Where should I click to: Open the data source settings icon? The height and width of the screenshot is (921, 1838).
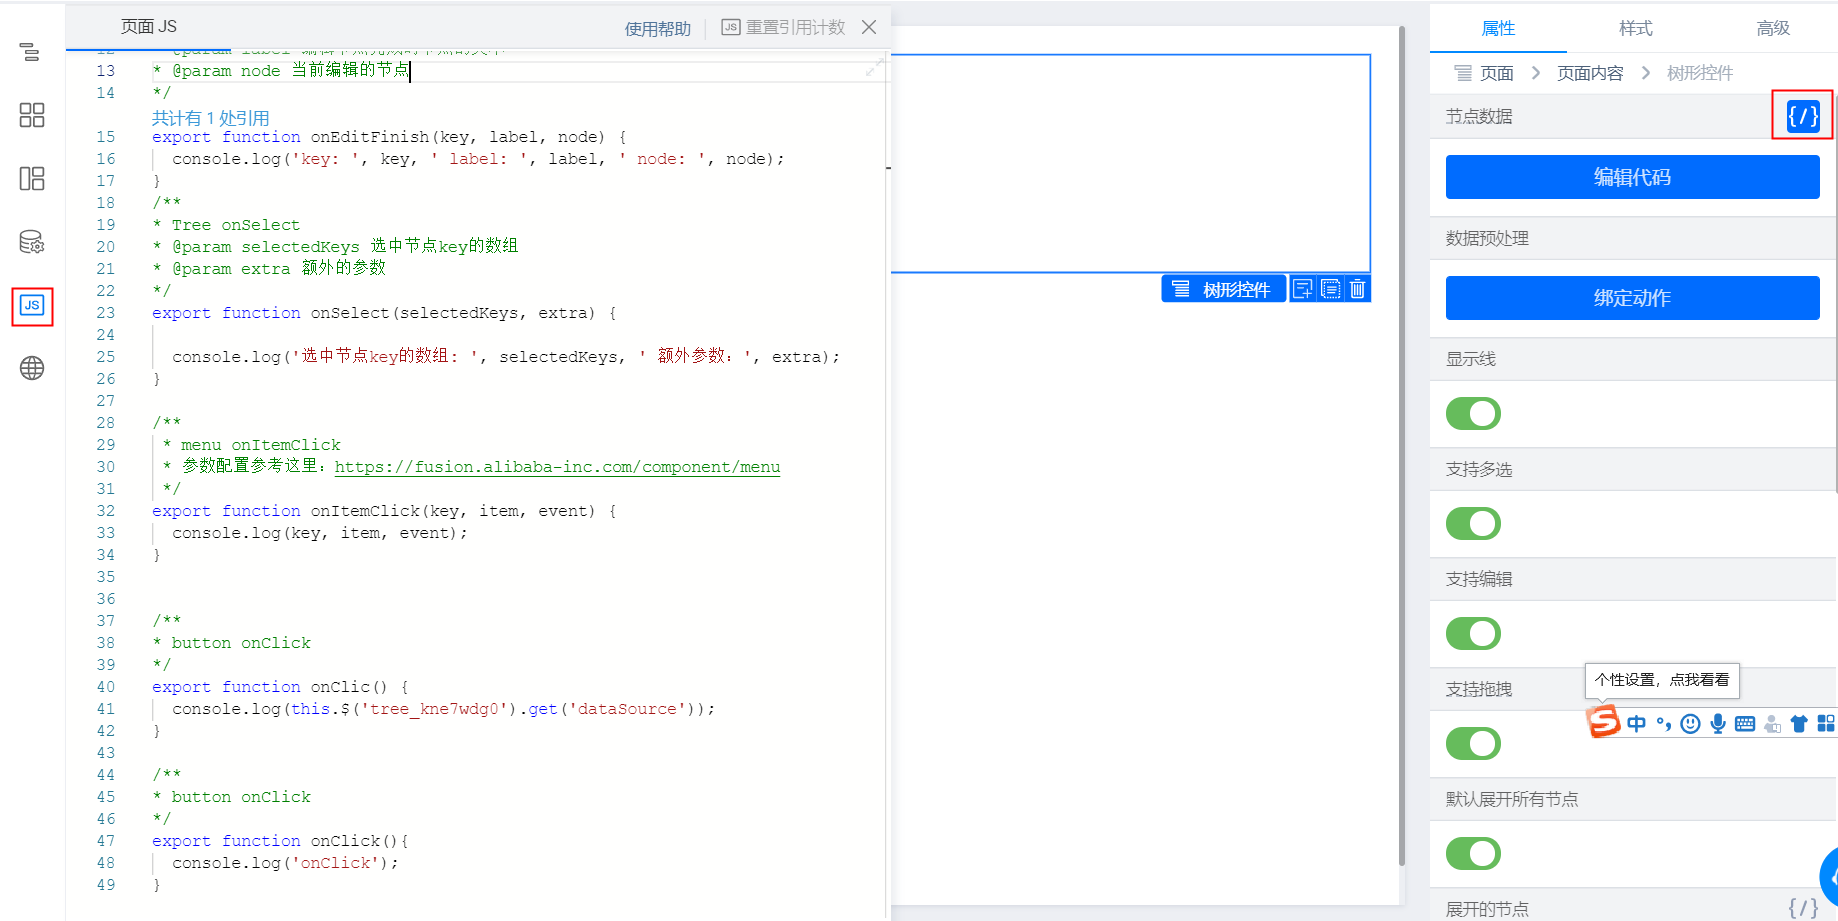[x=32, y=242]
